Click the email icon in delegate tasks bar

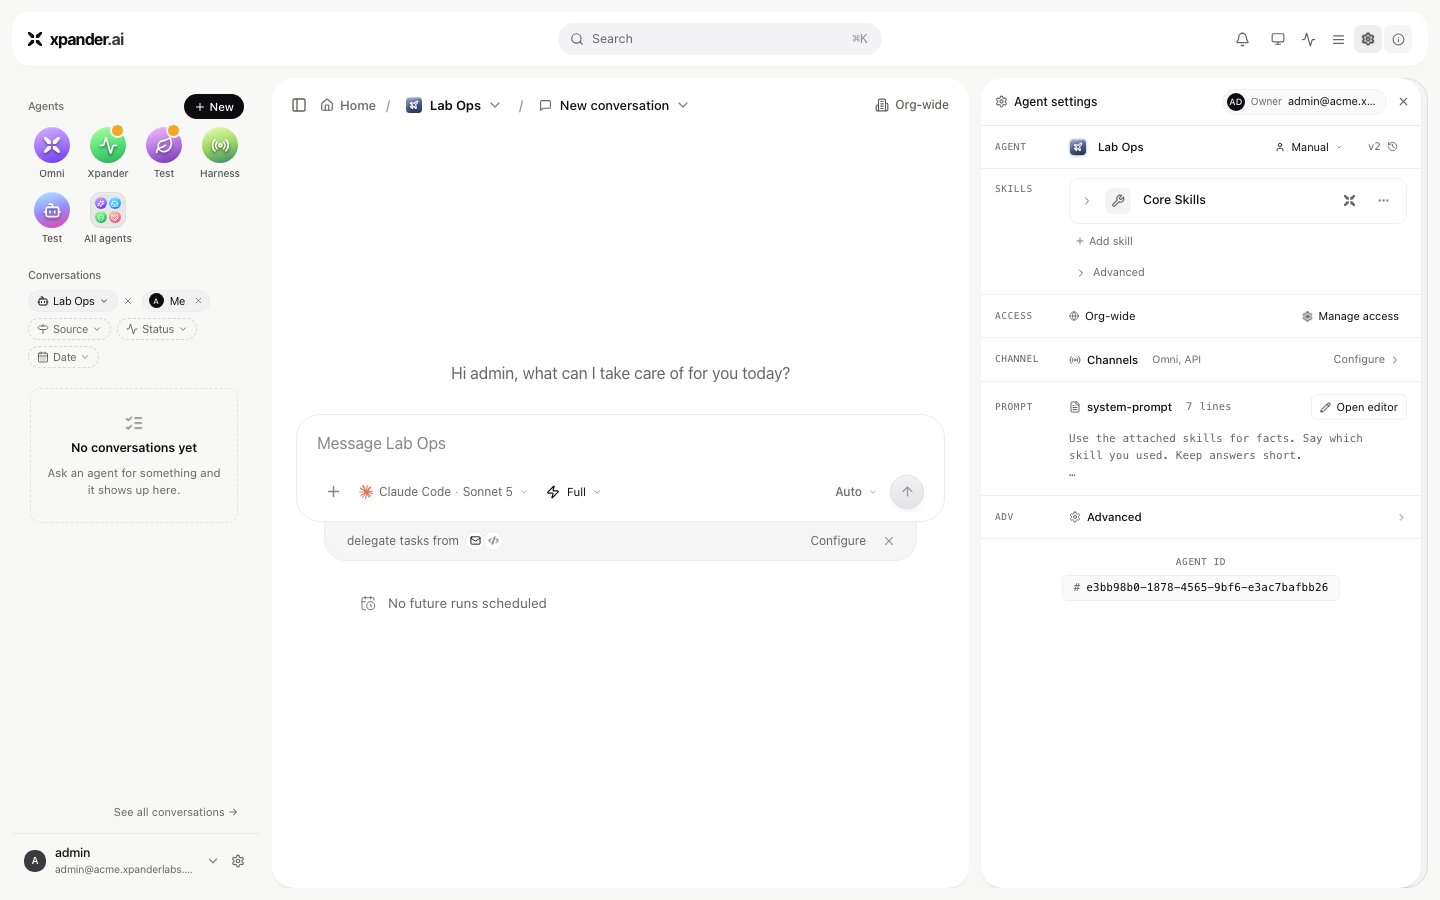click(476, 541)
